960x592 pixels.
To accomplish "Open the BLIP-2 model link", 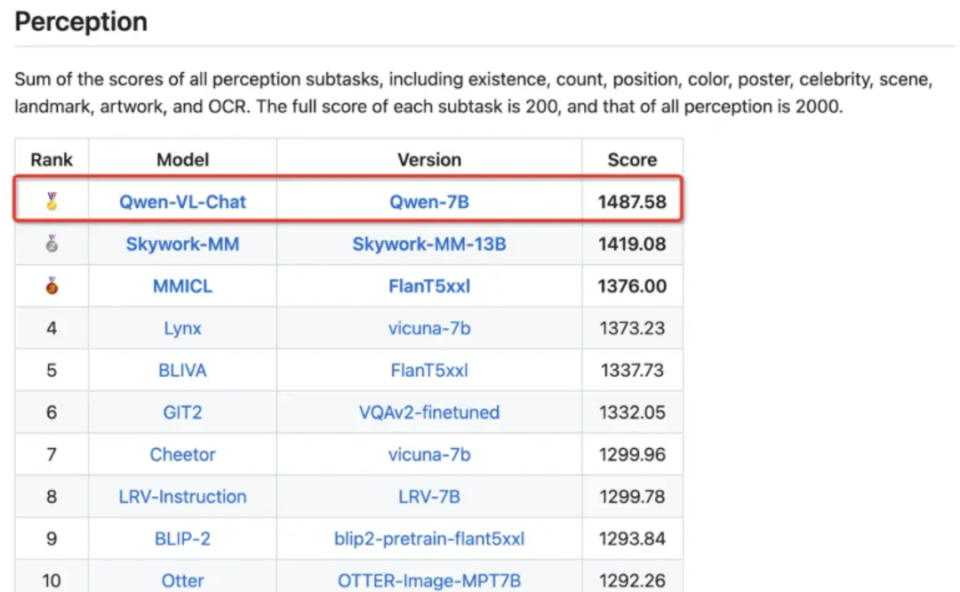I will (x=182, y=538).
